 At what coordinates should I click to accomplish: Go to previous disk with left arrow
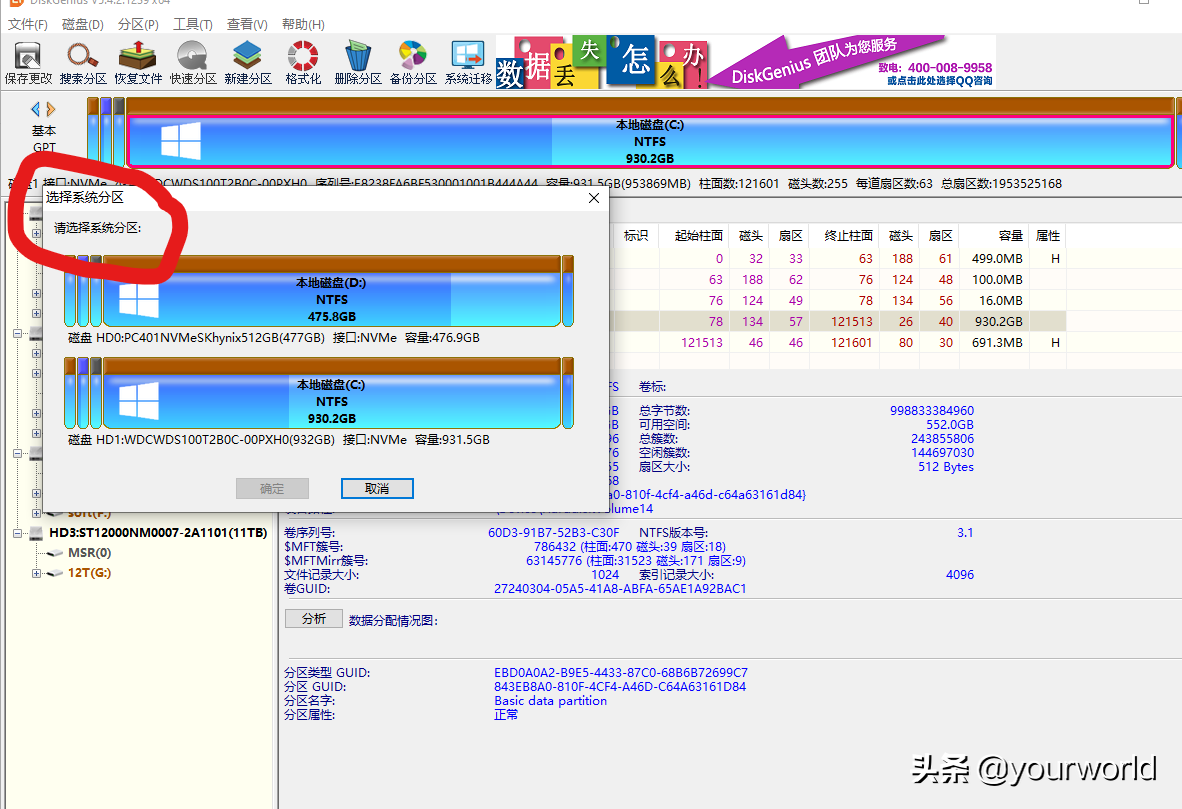35,109
